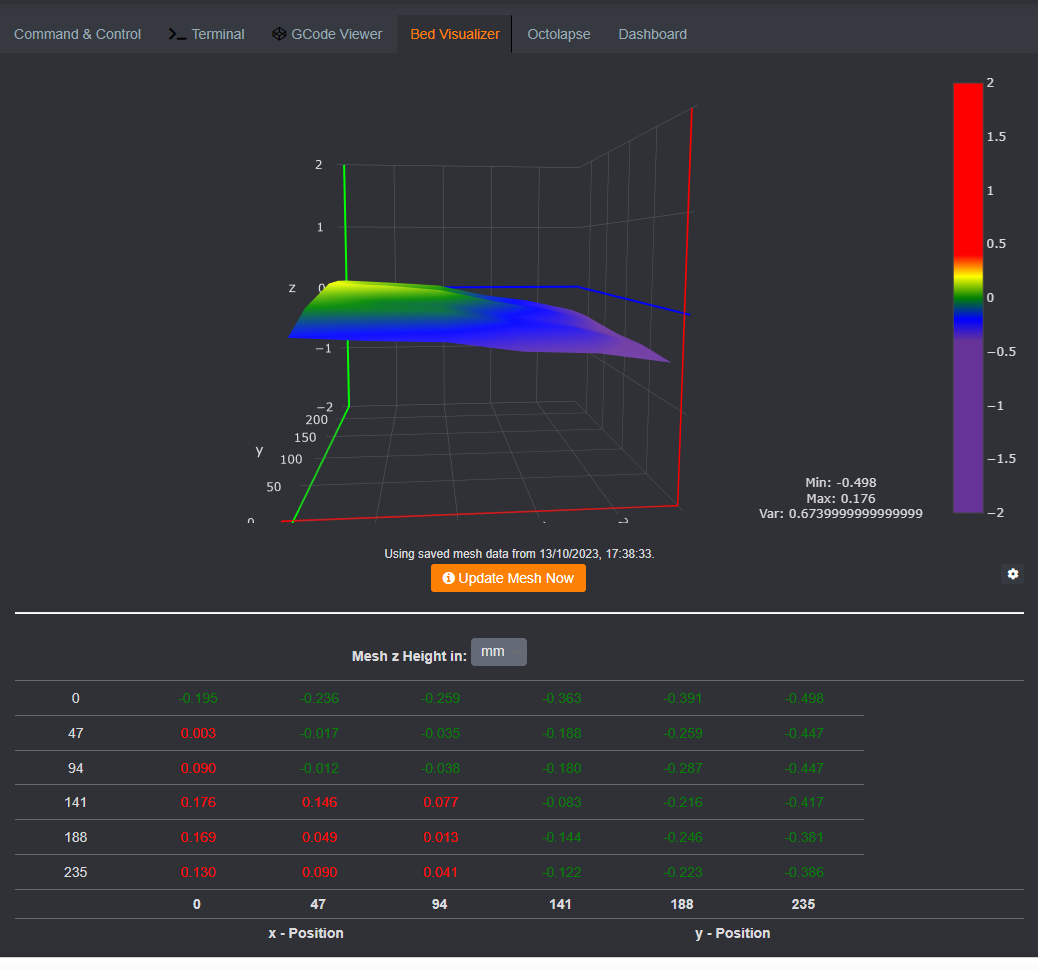This screenshot has height=970, width=1038.
Task: Click the Update Mesh Now button
Action: [508, 578]
